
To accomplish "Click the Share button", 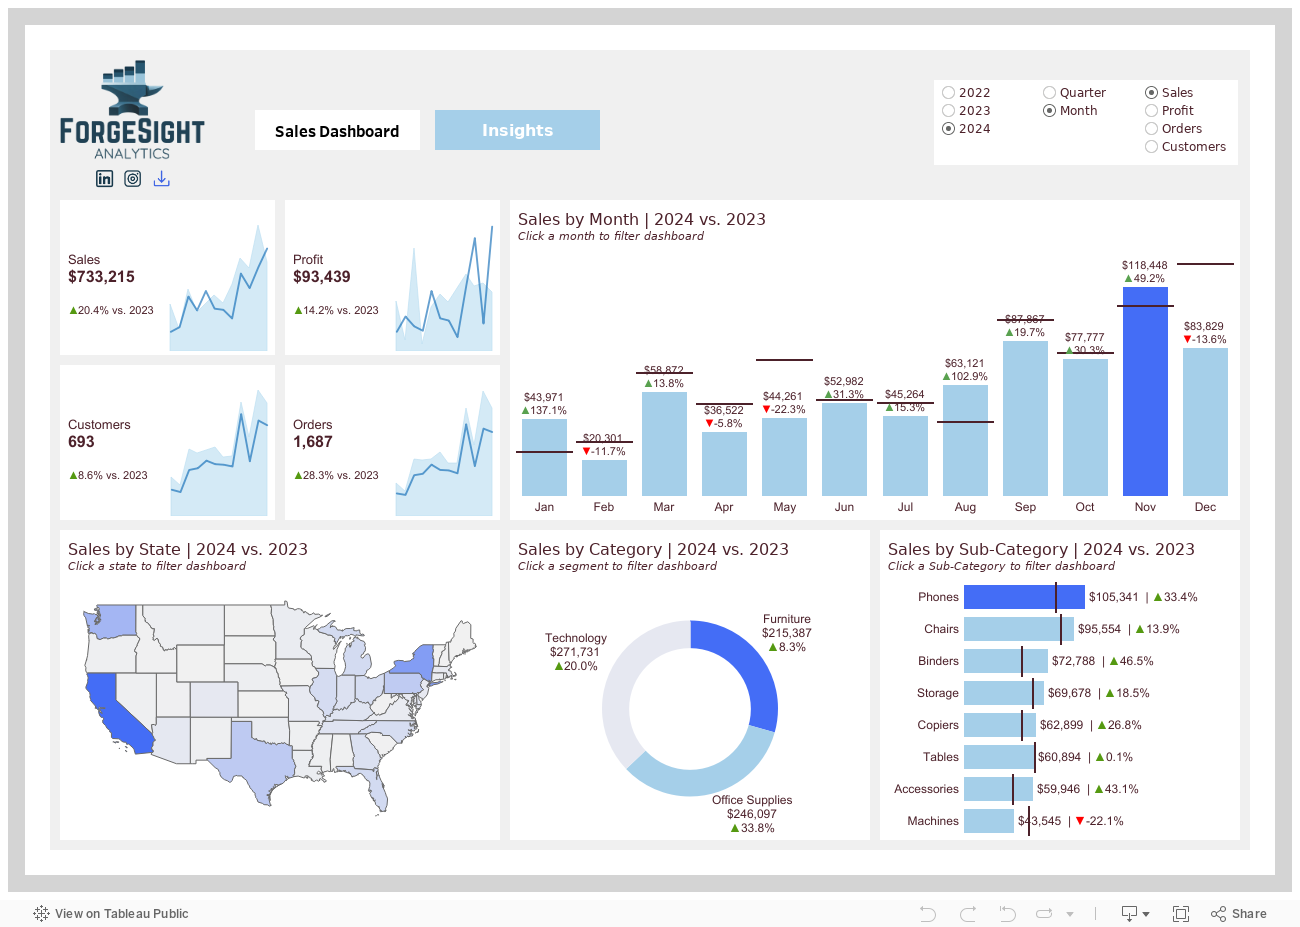I will click(1238, 913).
